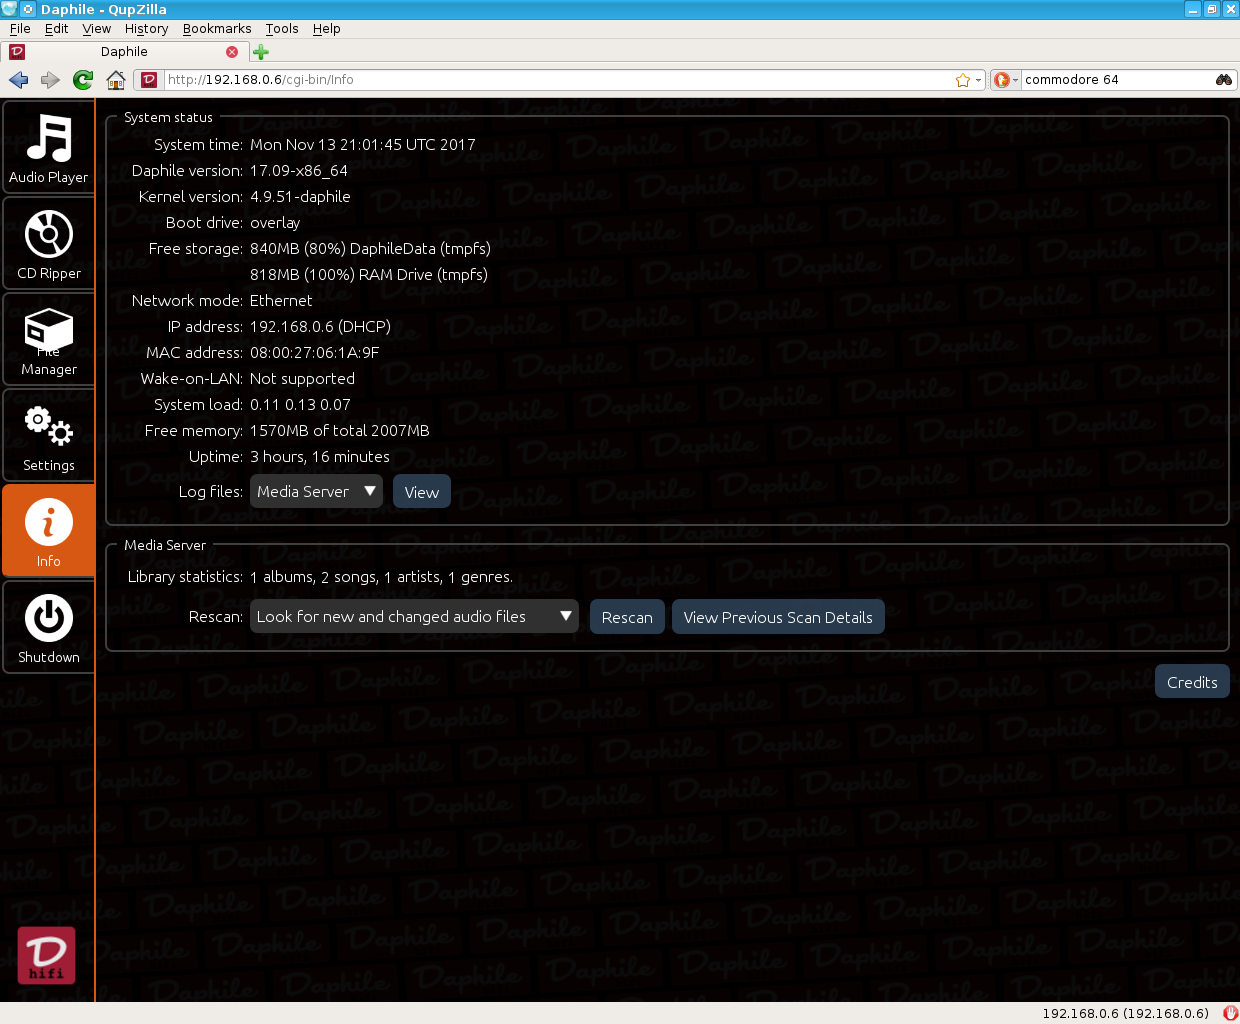The height and width of the screenshot is (1024, 1240).
Task: Open the Rescan mode dropdown
Action: tap(414, 617)
